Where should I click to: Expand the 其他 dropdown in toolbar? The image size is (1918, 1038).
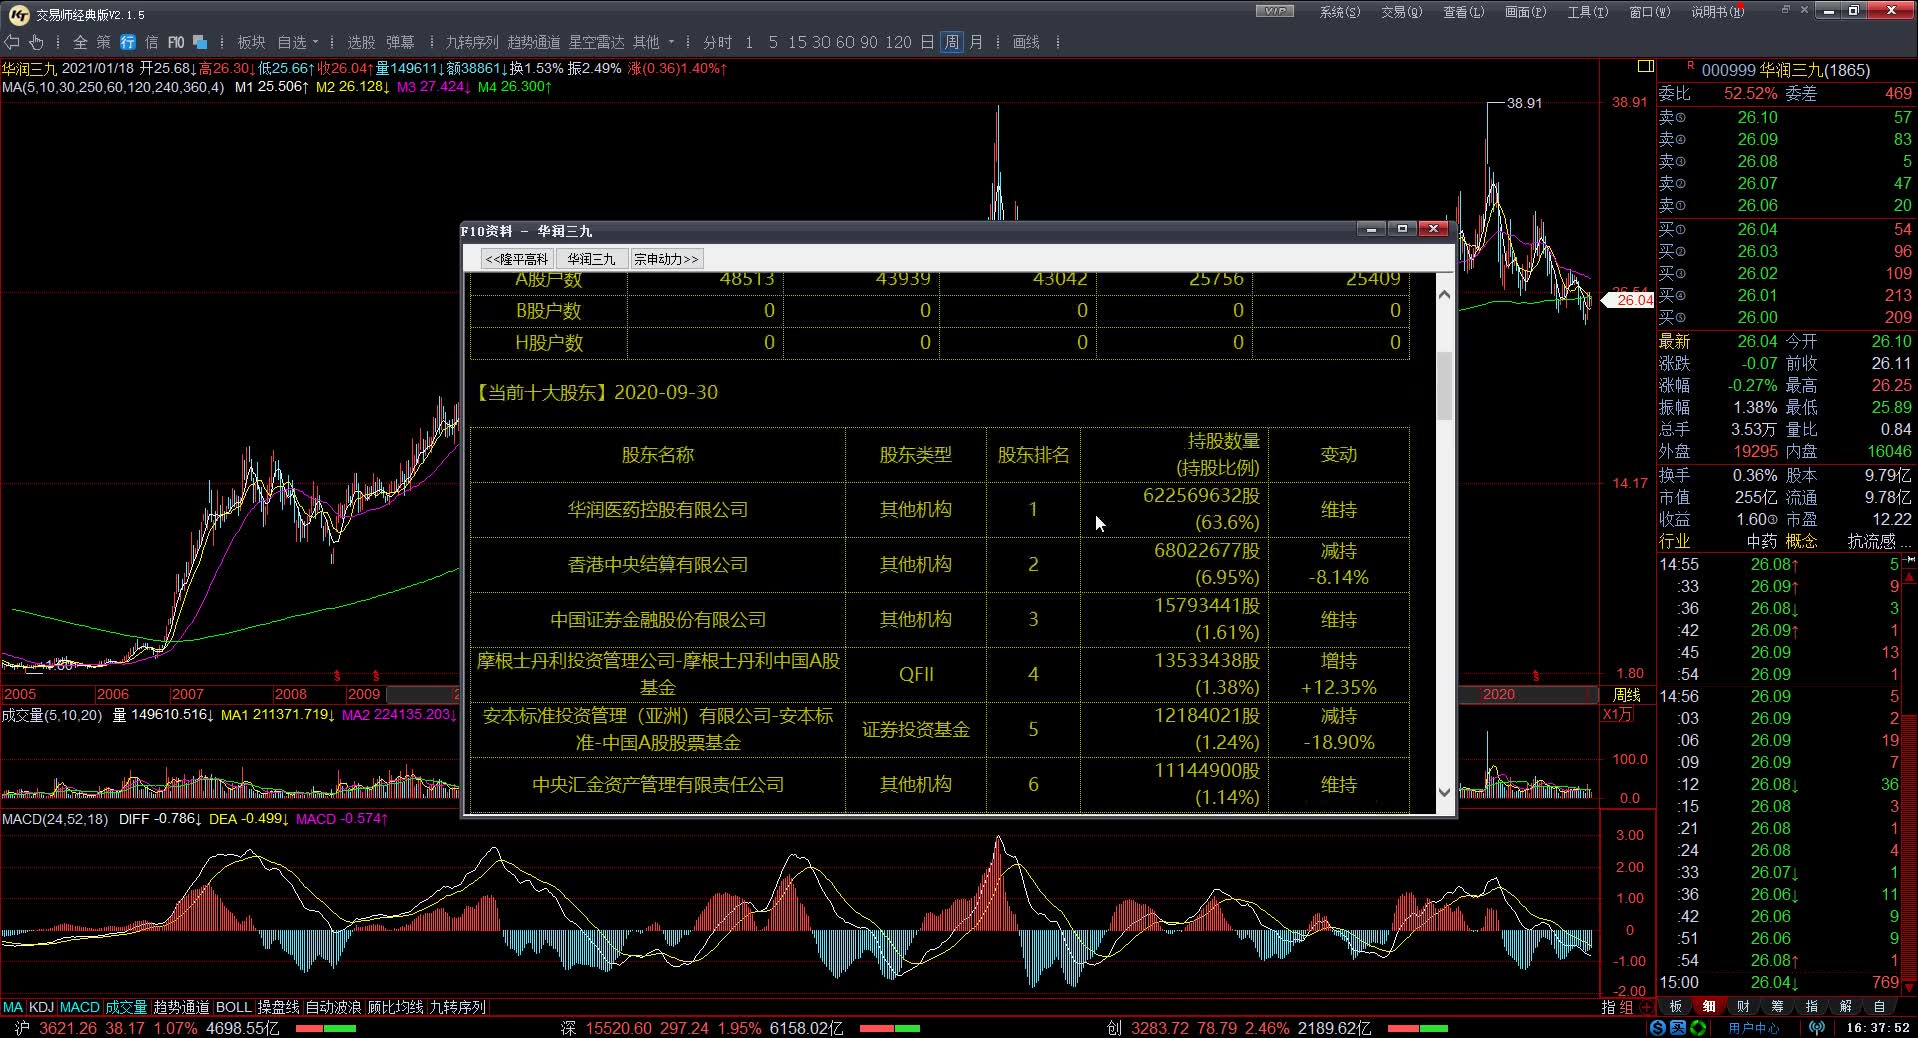671,42
